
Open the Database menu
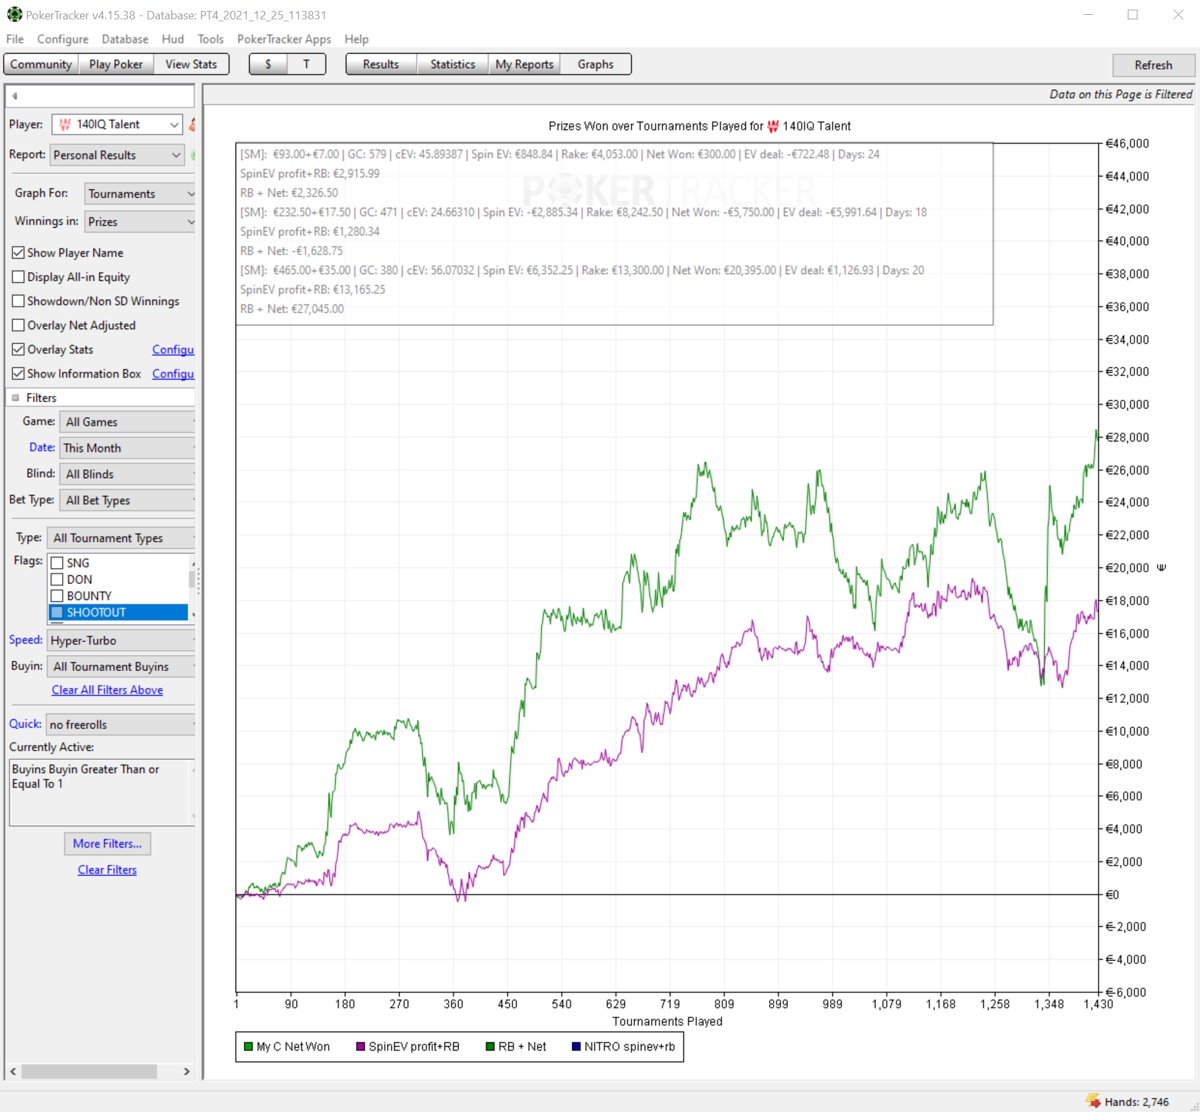point(125,39)
